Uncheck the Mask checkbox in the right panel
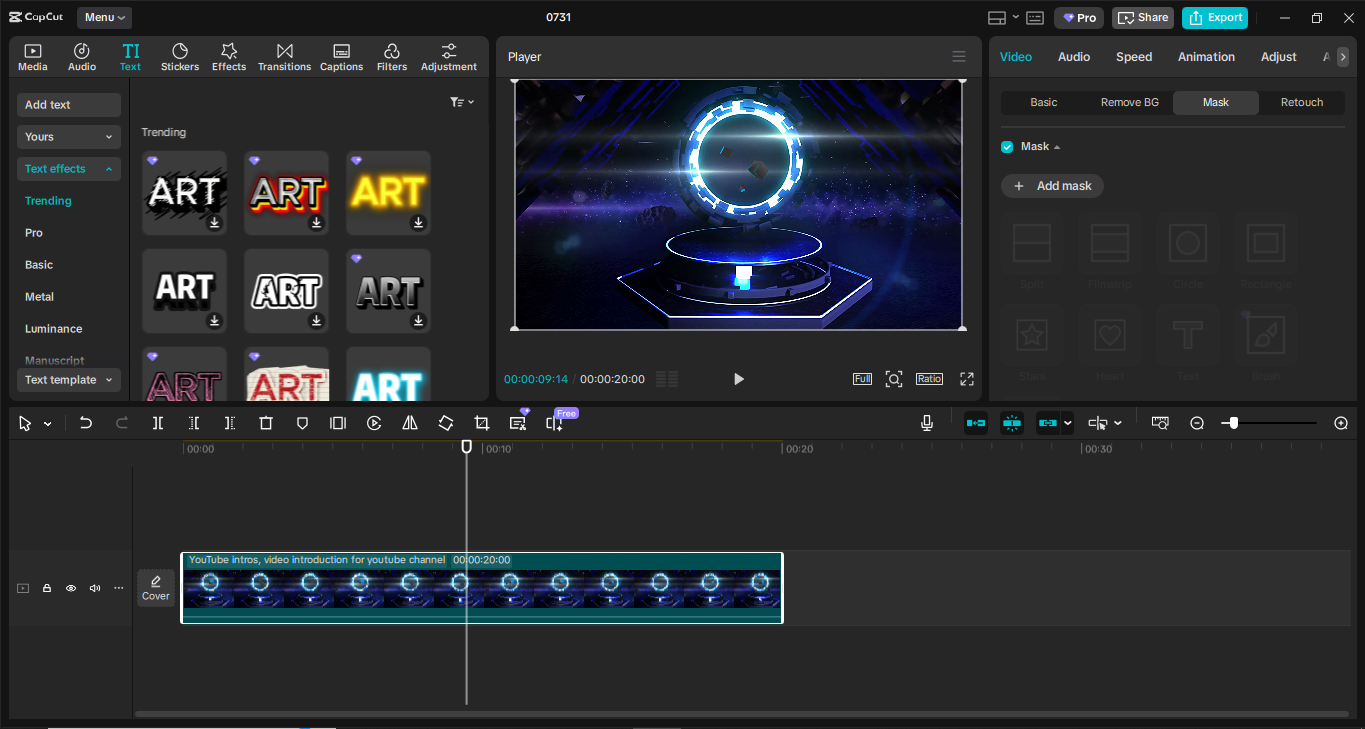The width and height of the screenshot is (1365, 729). pos(1007,146)
